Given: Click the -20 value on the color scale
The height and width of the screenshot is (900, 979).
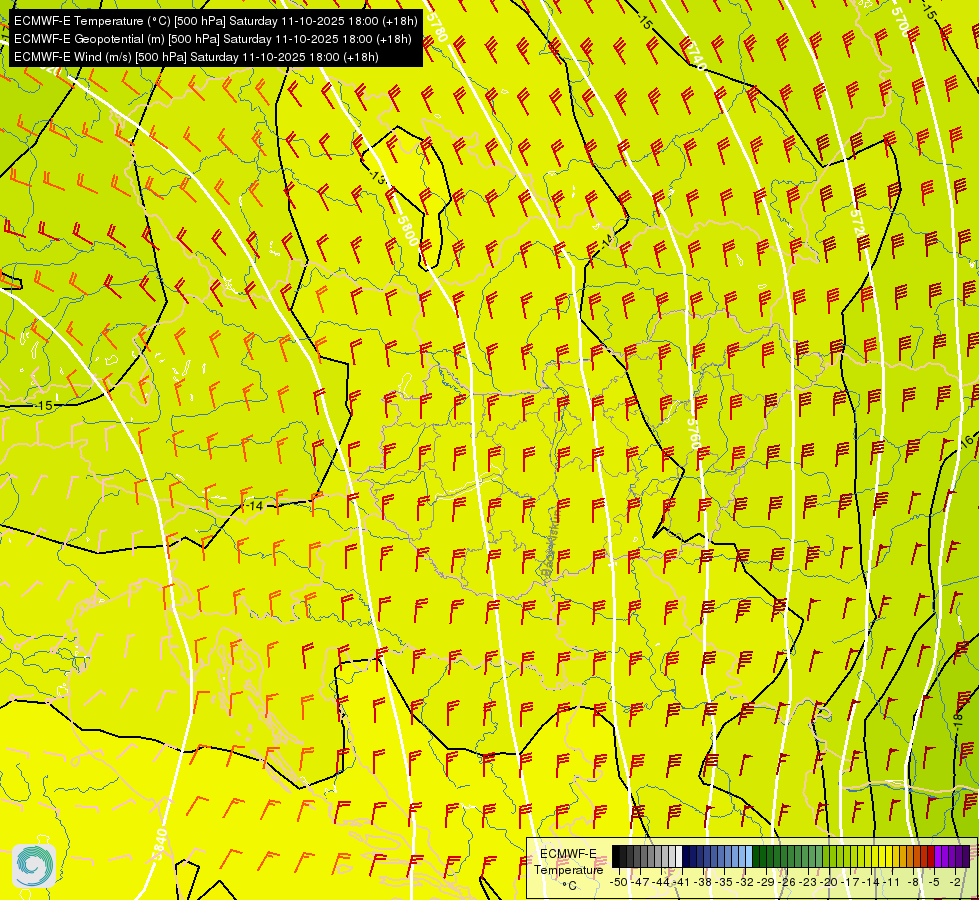Looking at the screenshot, I should coord(829,882).
